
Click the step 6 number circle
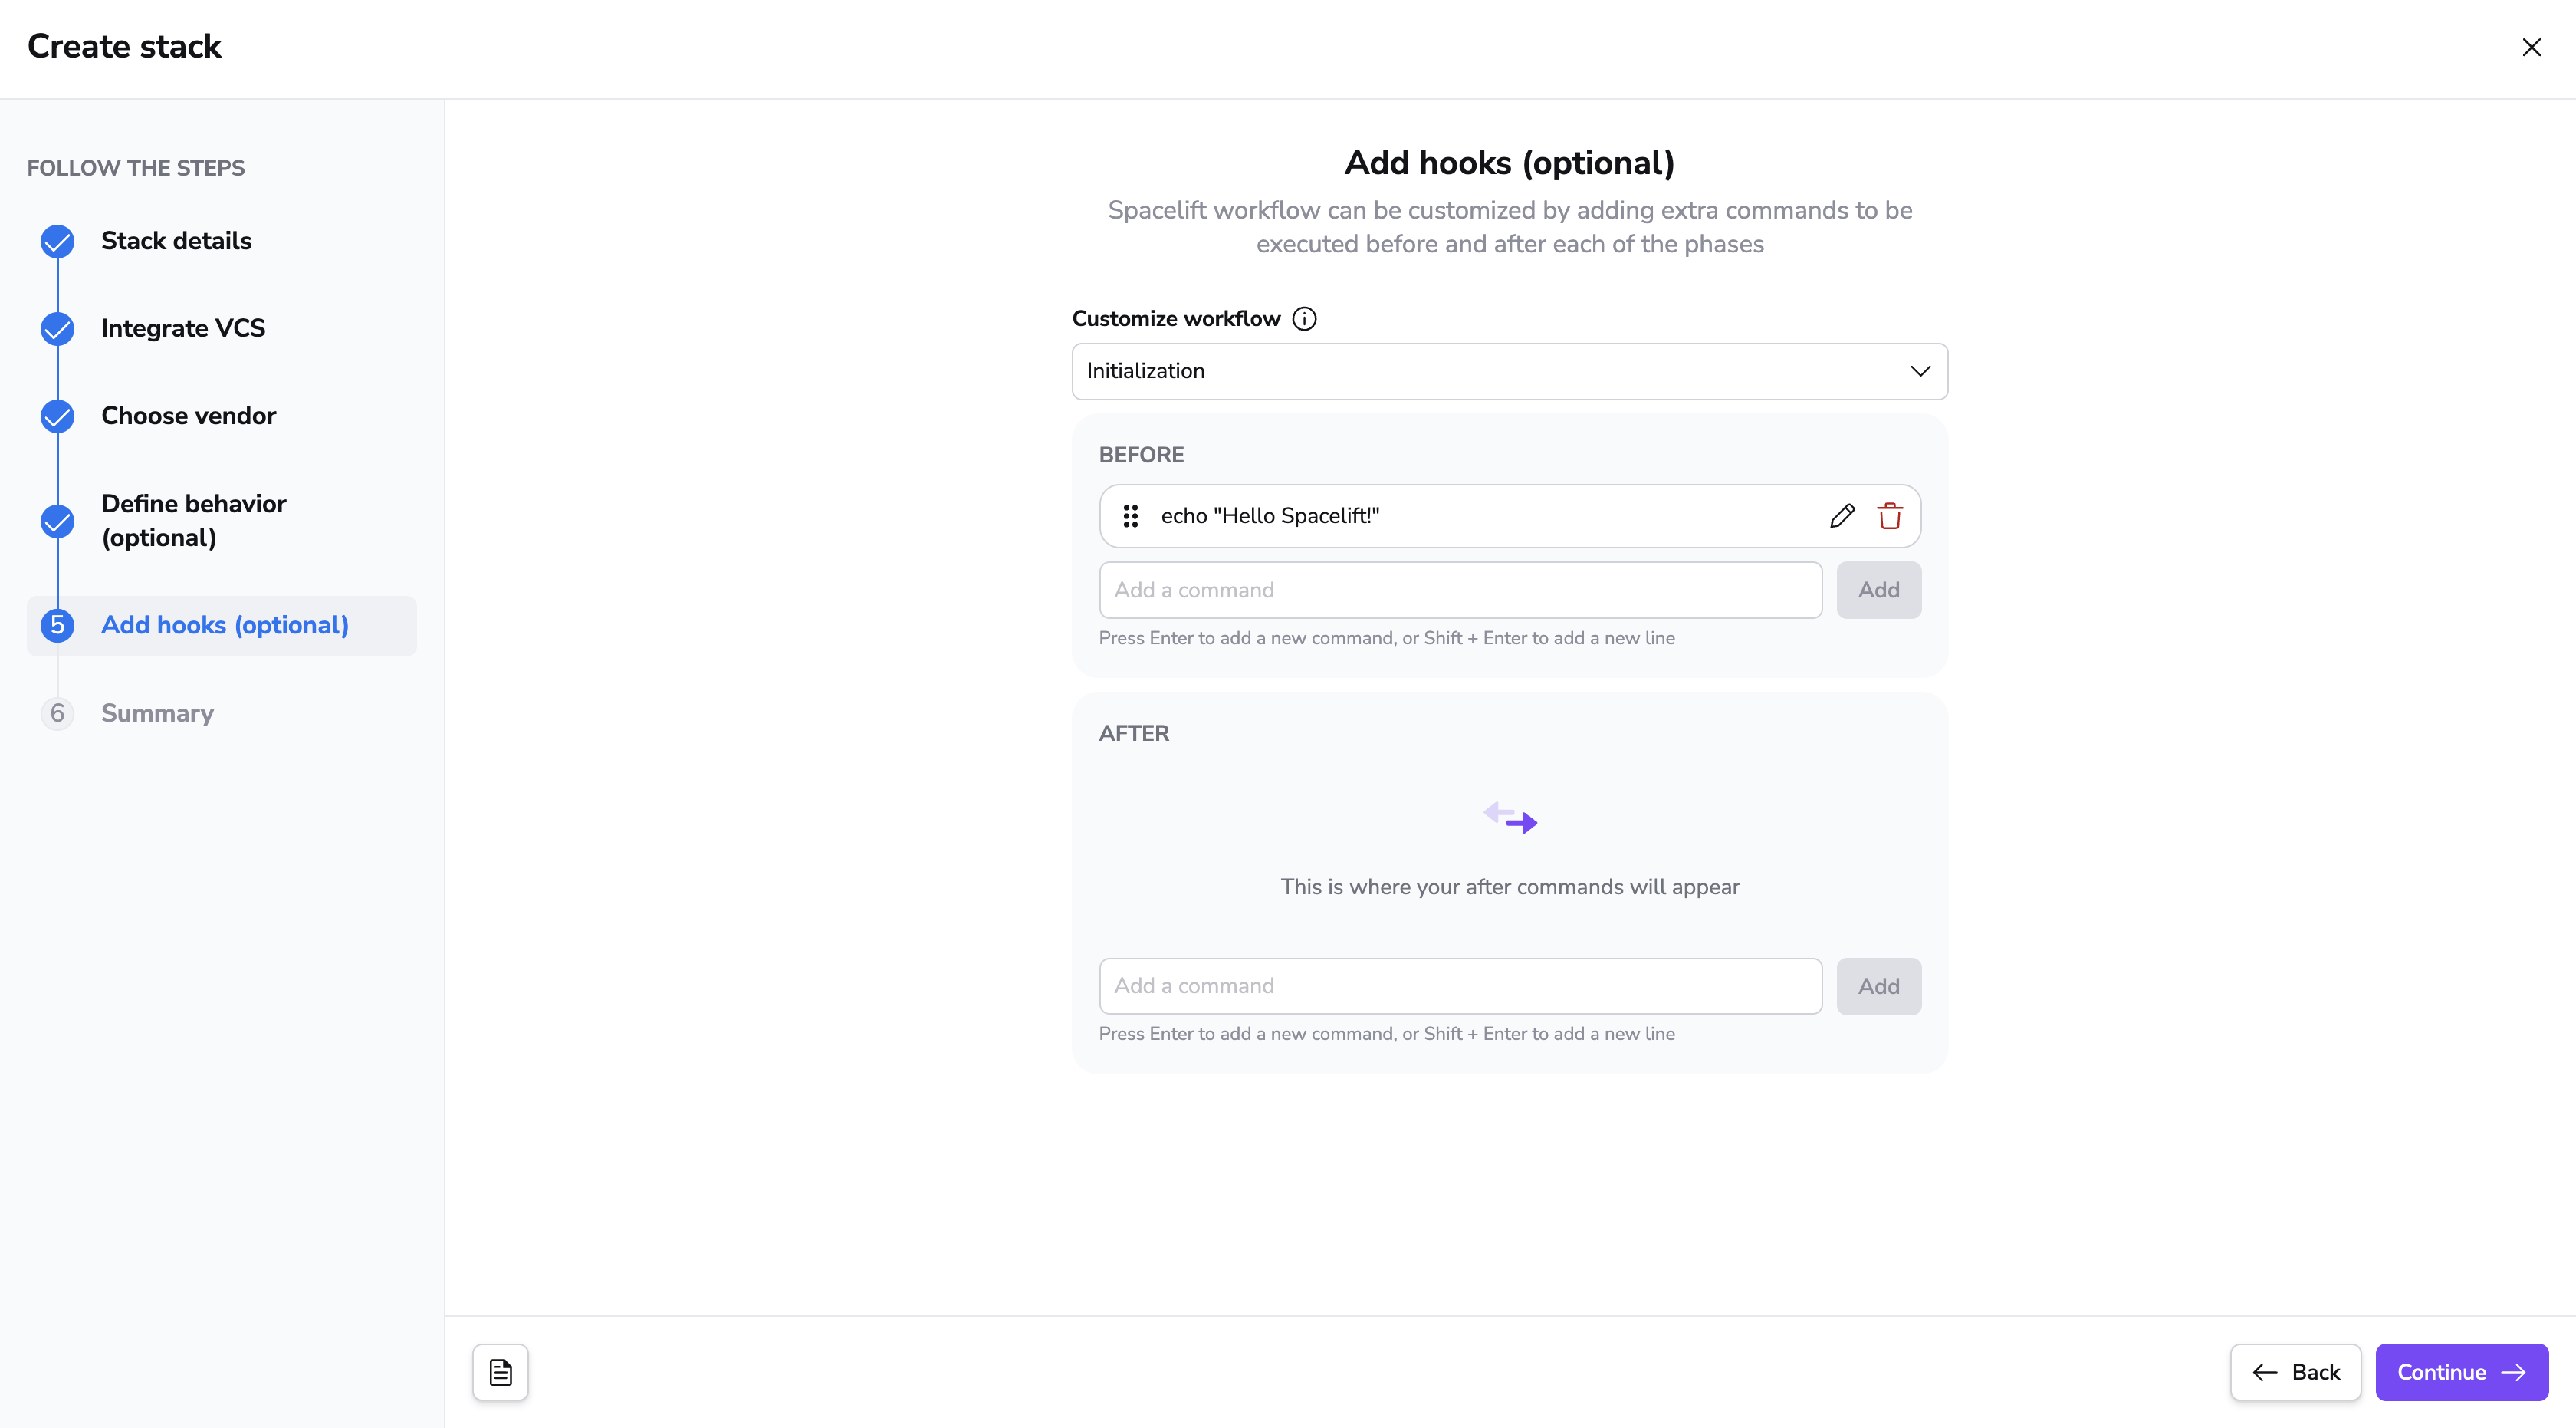(57, 713)
